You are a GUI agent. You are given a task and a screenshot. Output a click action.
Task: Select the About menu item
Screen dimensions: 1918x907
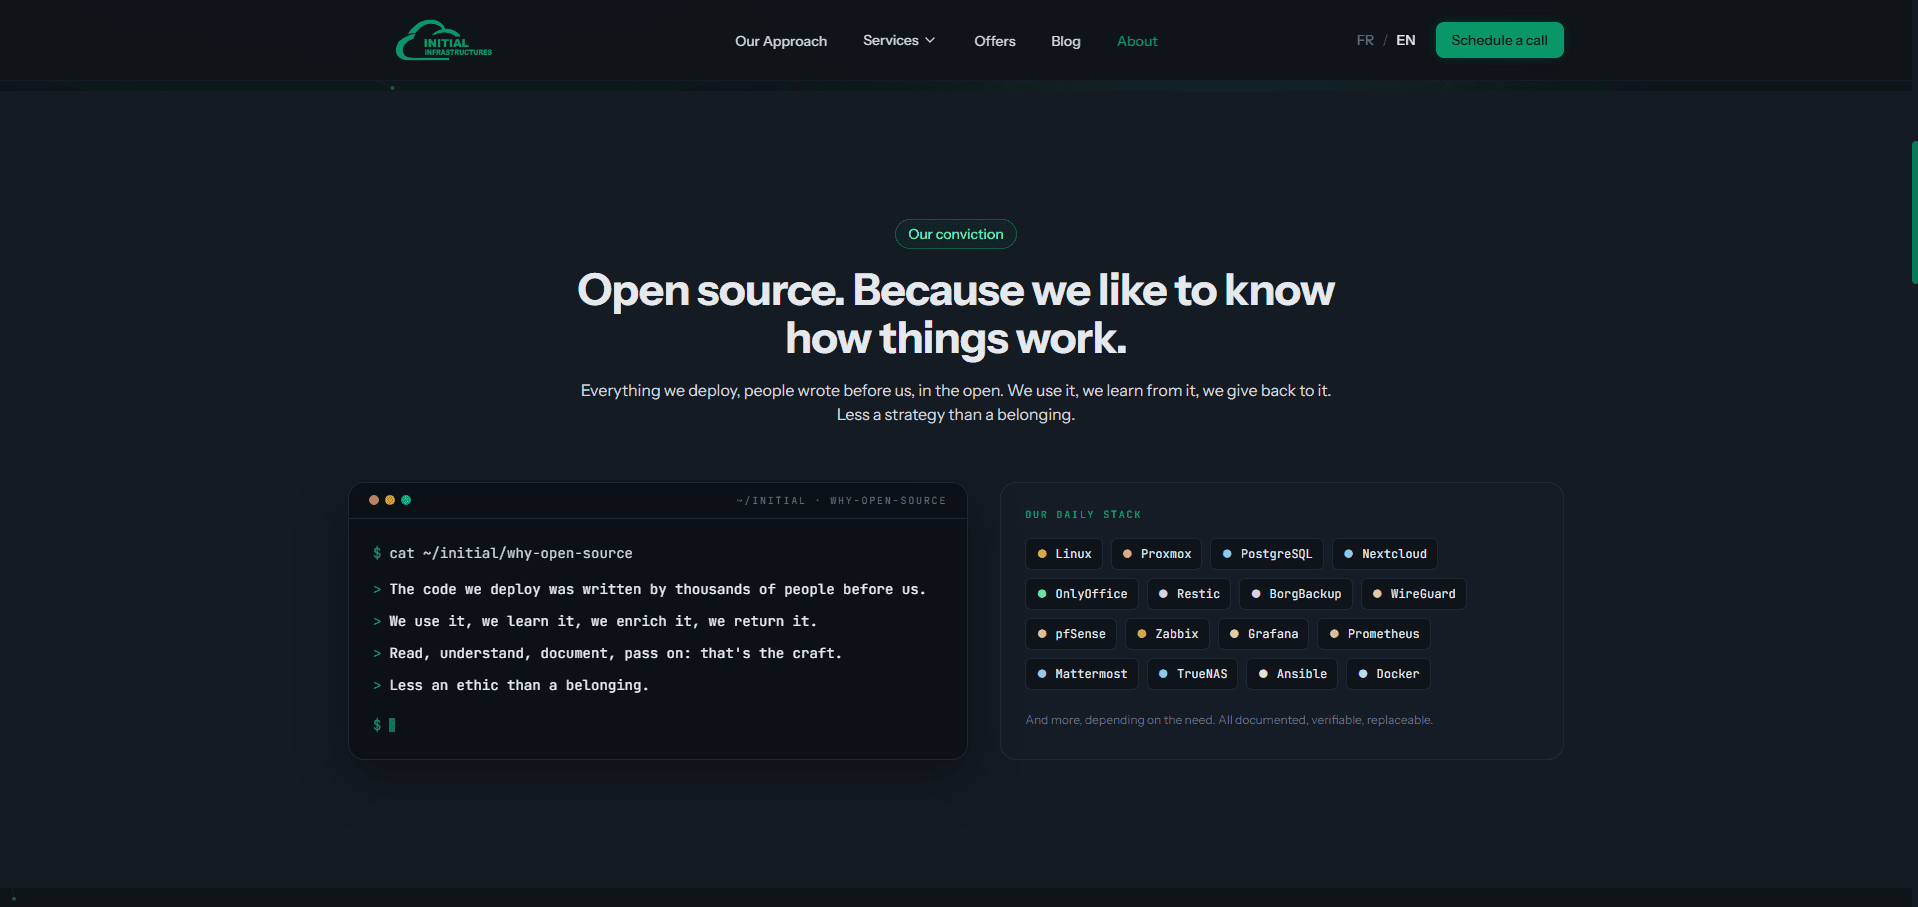point(1137,41)
